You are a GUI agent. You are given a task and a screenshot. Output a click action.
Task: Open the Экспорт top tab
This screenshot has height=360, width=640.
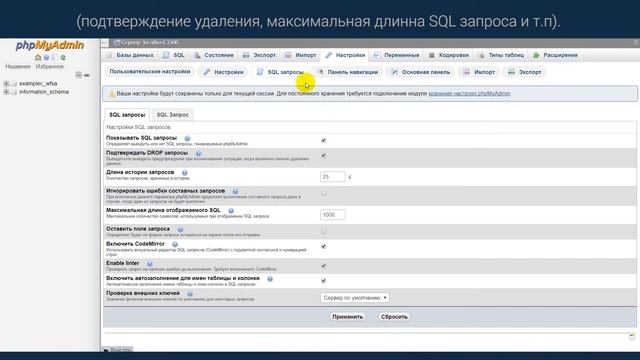pos(260,55)
